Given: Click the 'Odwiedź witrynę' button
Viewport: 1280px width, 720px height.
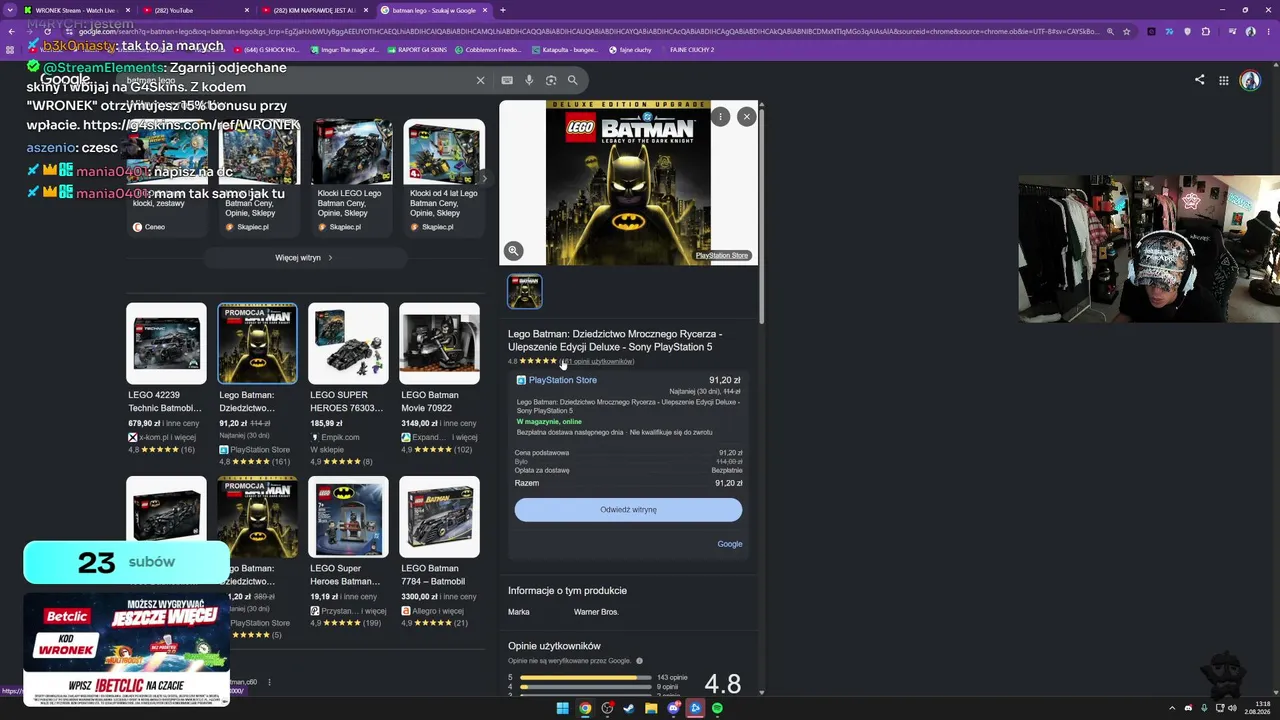Looking at the screenshot, I should (628, 510).
